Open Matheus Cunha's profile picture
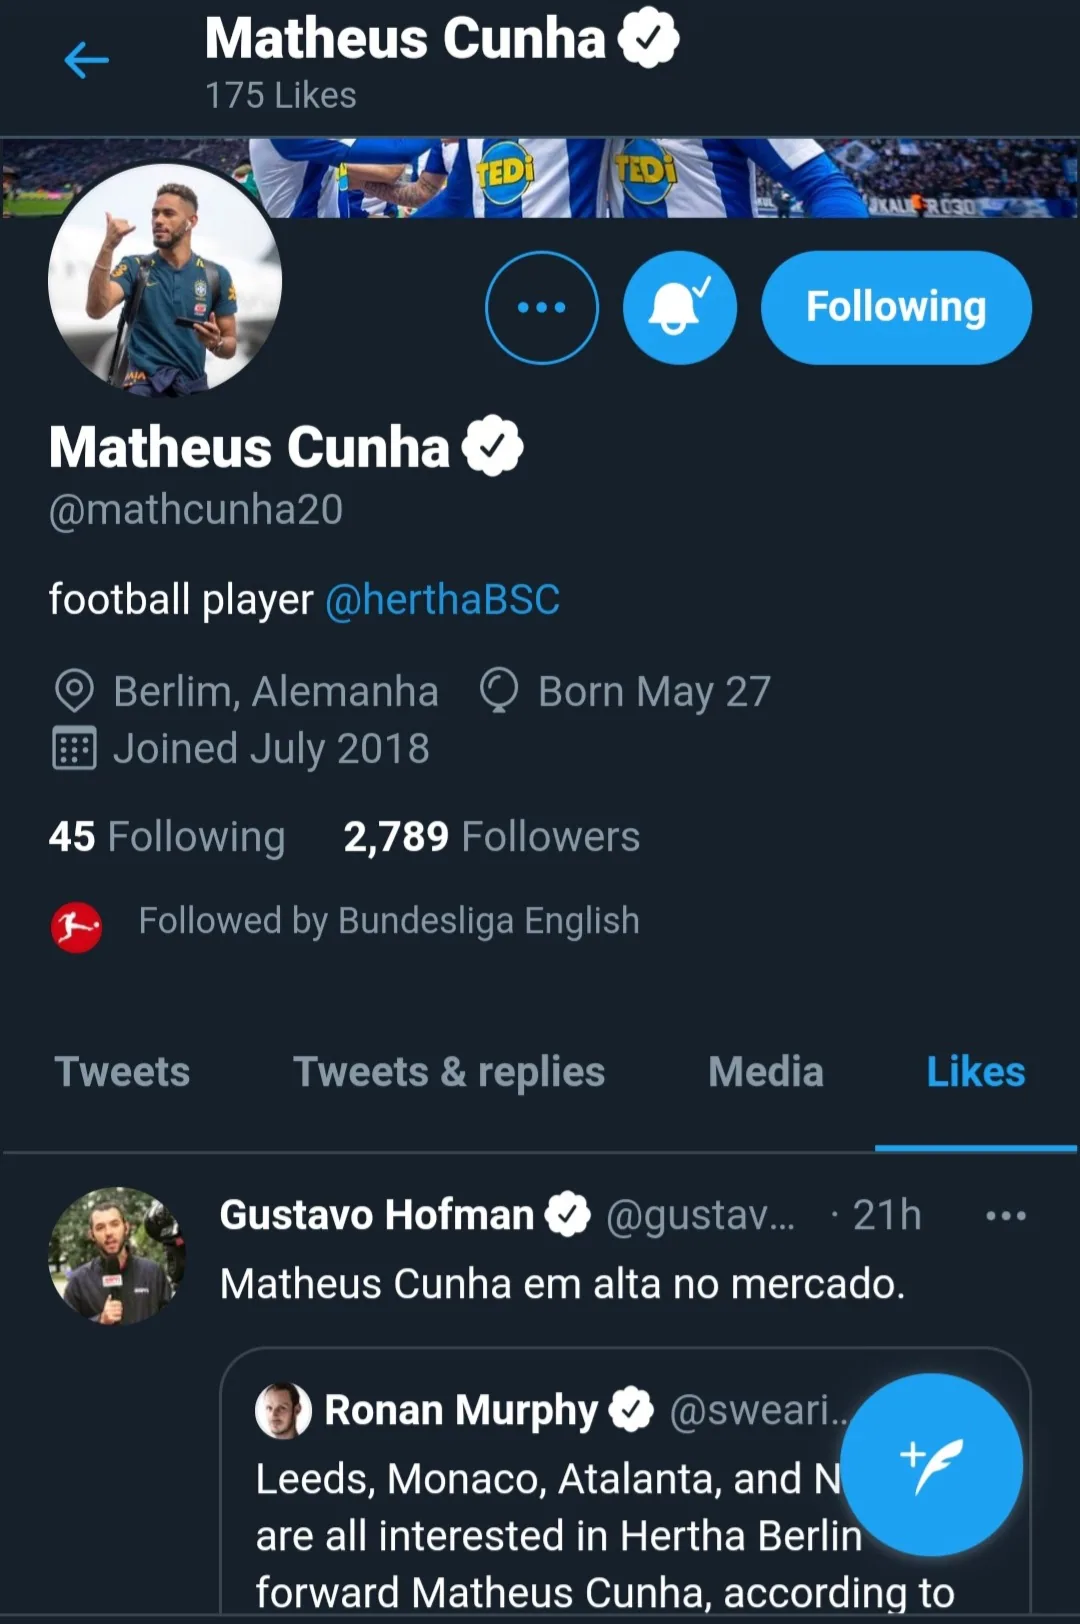1080x1624 pixels. 165,281
